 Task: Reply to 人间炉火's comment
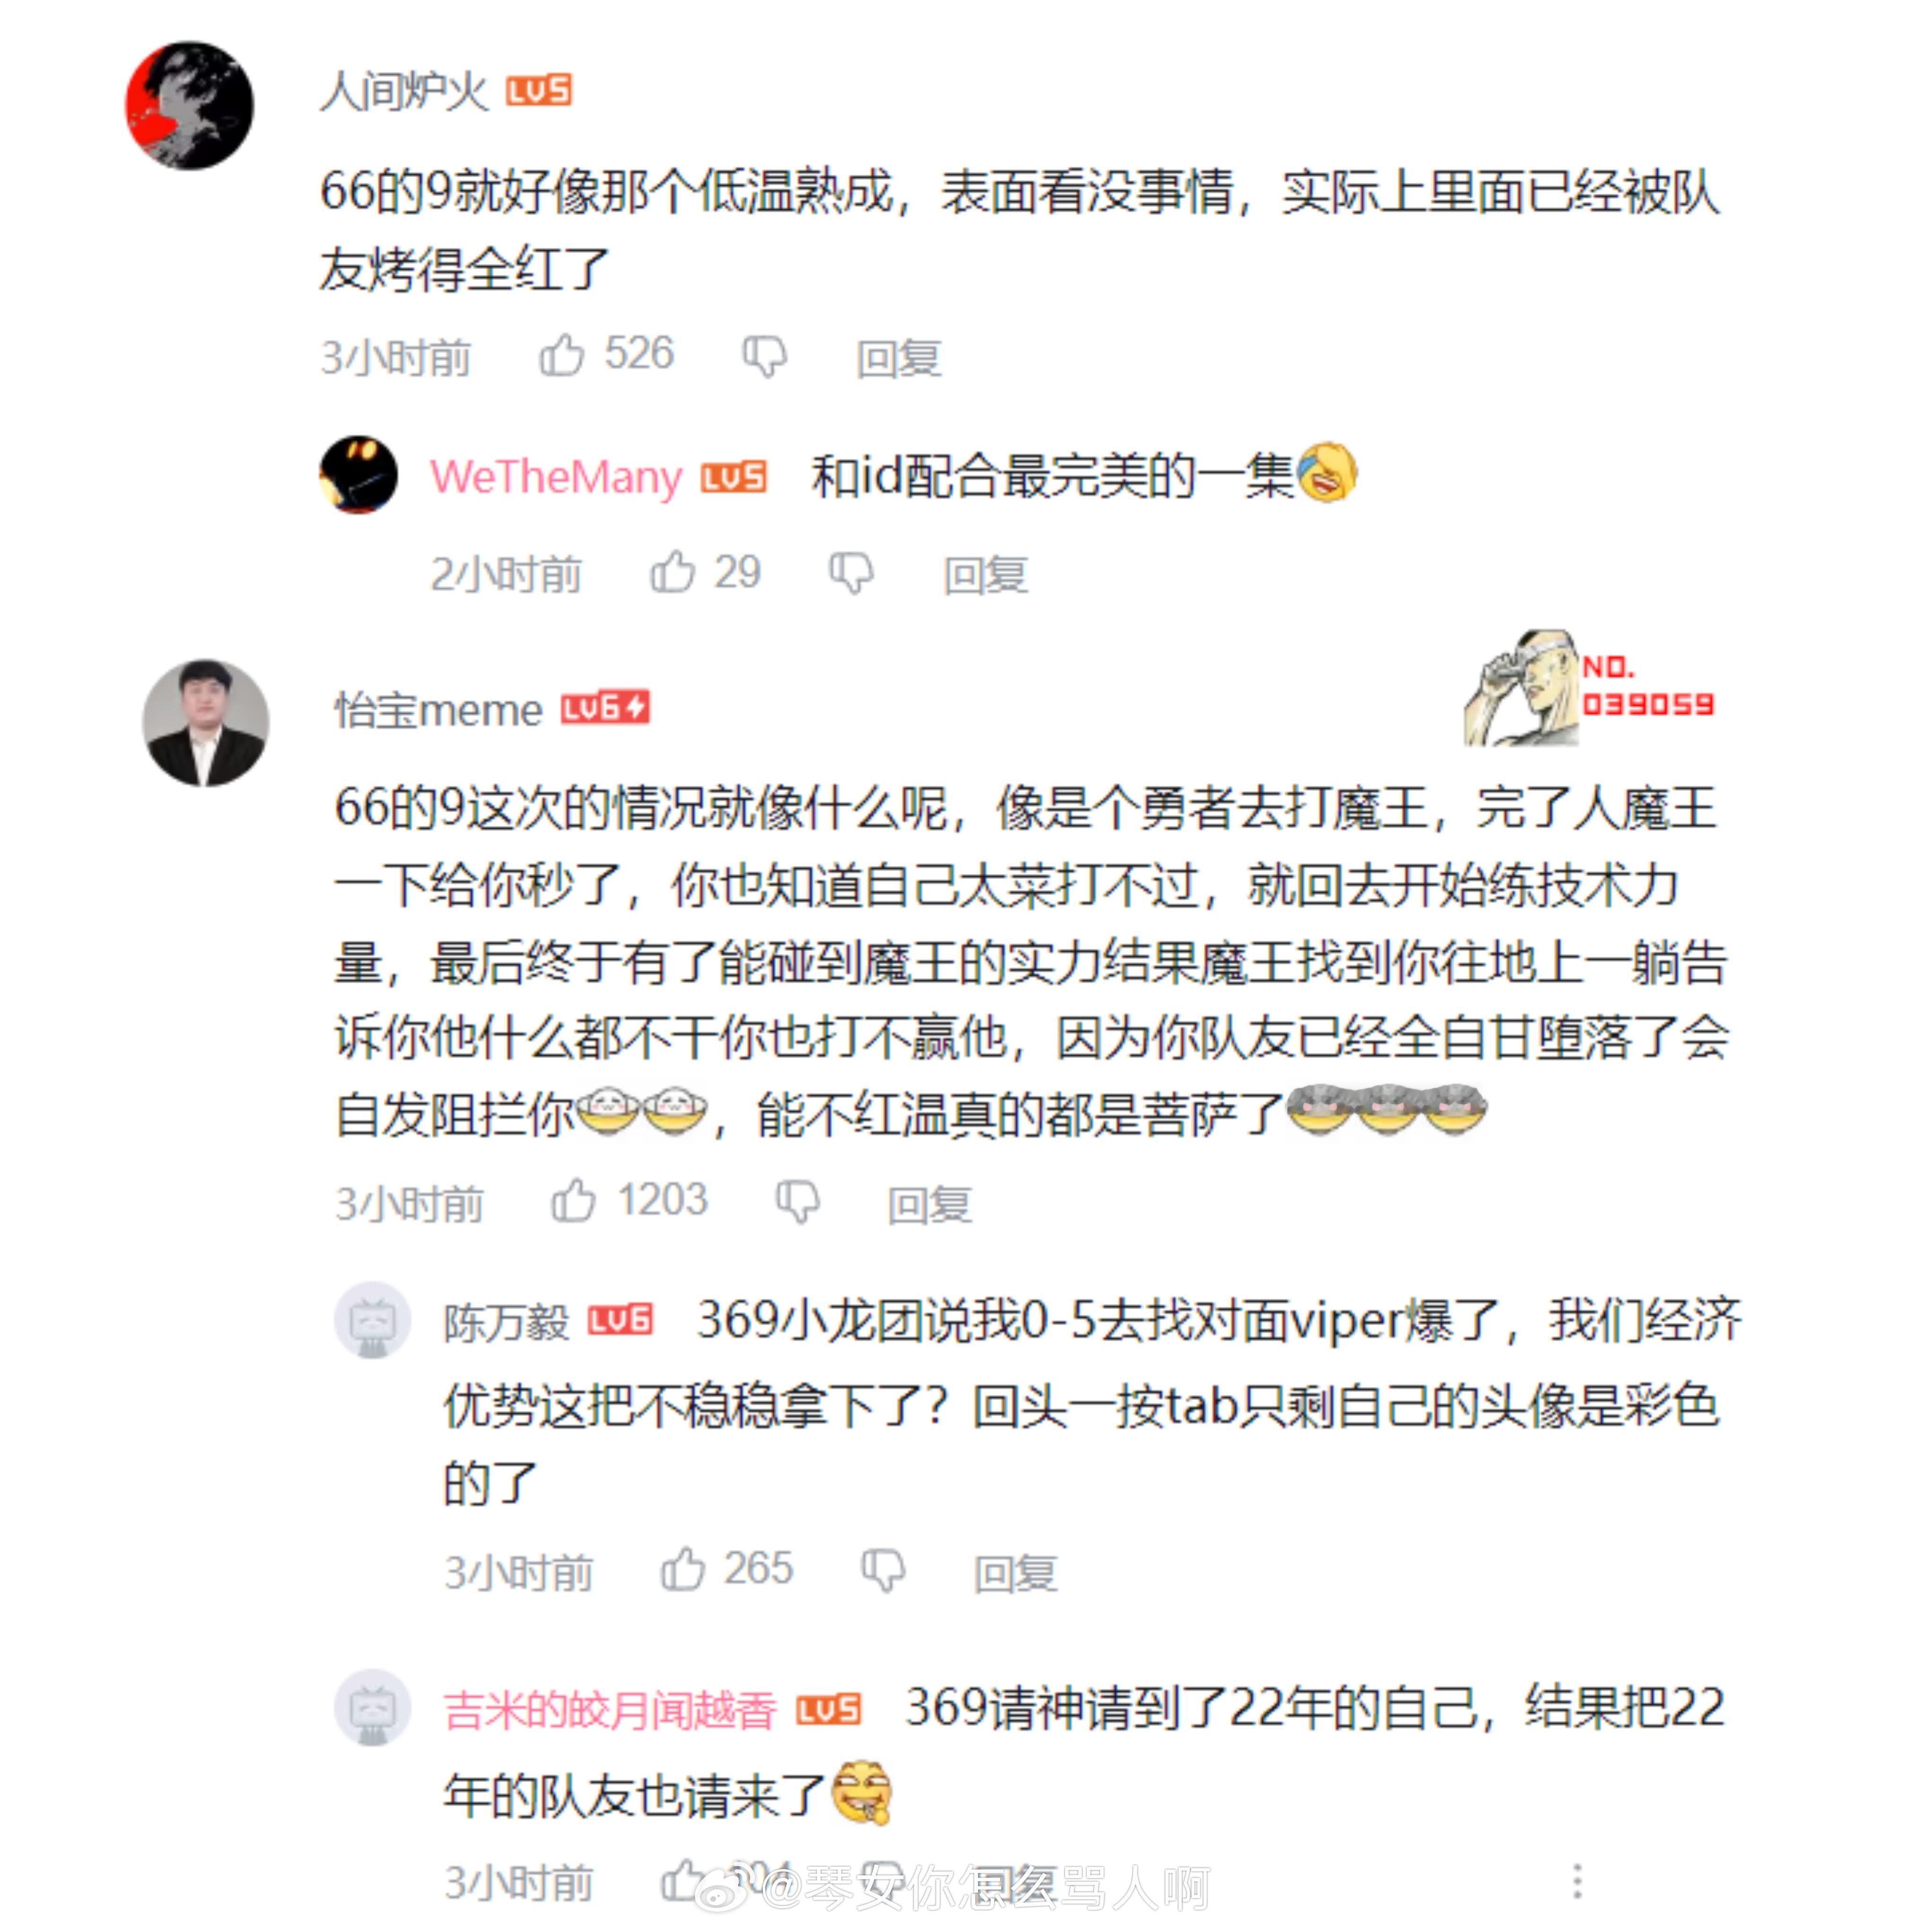point(898,358)
